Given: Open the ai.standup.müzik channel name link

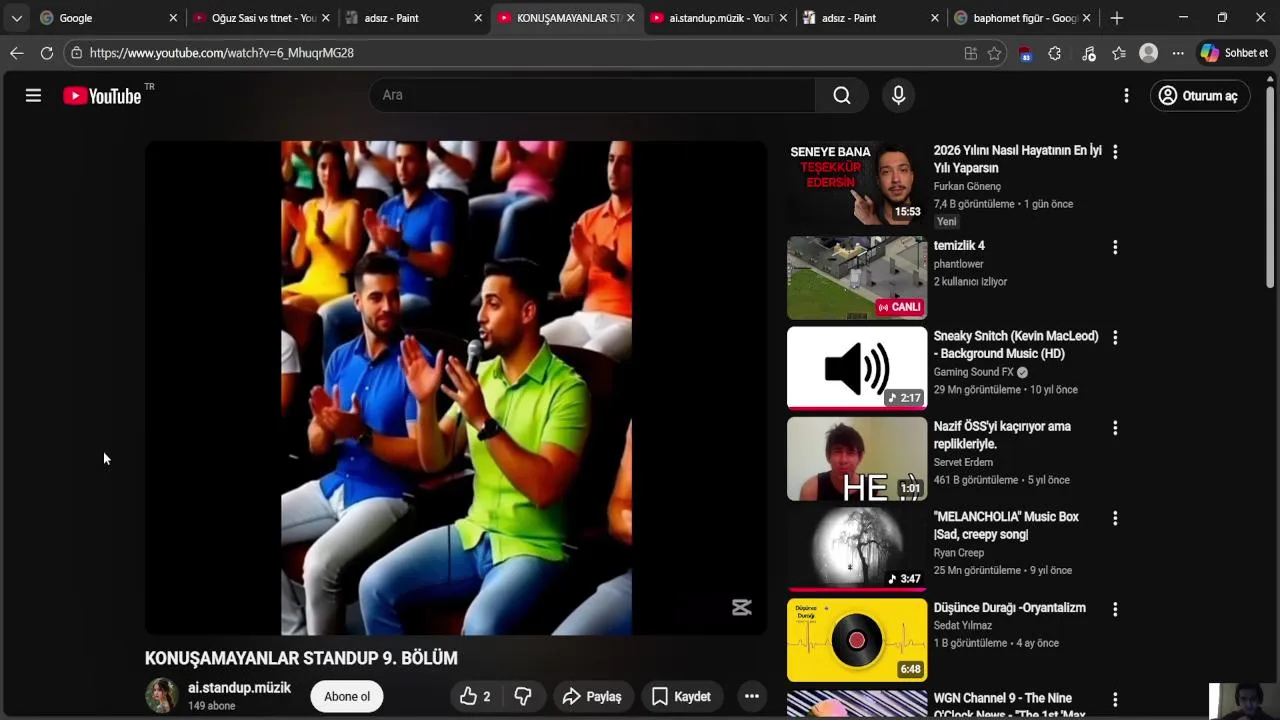Looking at the screenshot, I should [x=239, y=688].
